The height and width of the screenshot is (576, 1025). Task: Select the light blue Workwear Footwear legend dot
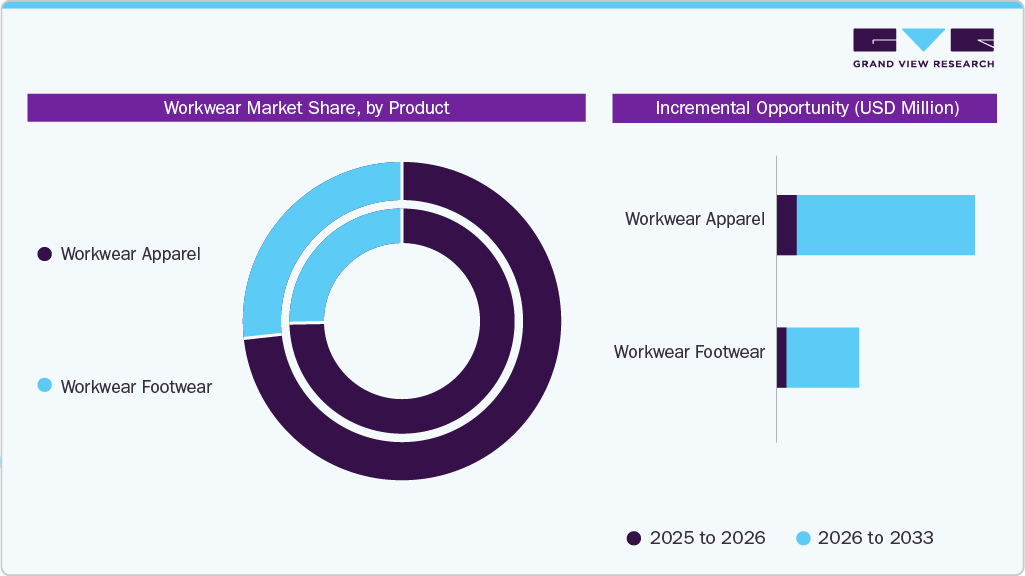pos(43,387)
